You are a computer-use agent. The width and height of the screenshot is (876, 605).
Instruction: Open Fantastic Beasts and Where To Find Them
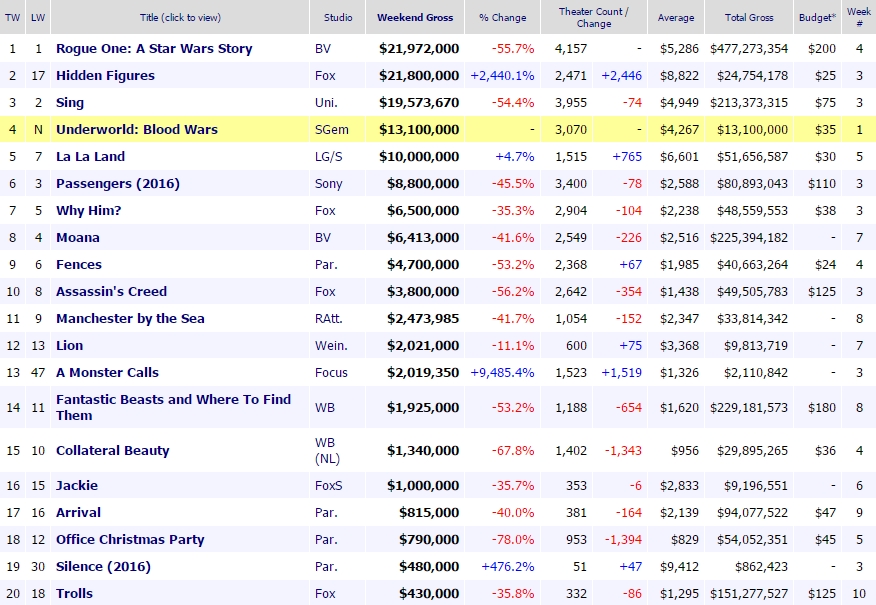click(x=173, y=407)
